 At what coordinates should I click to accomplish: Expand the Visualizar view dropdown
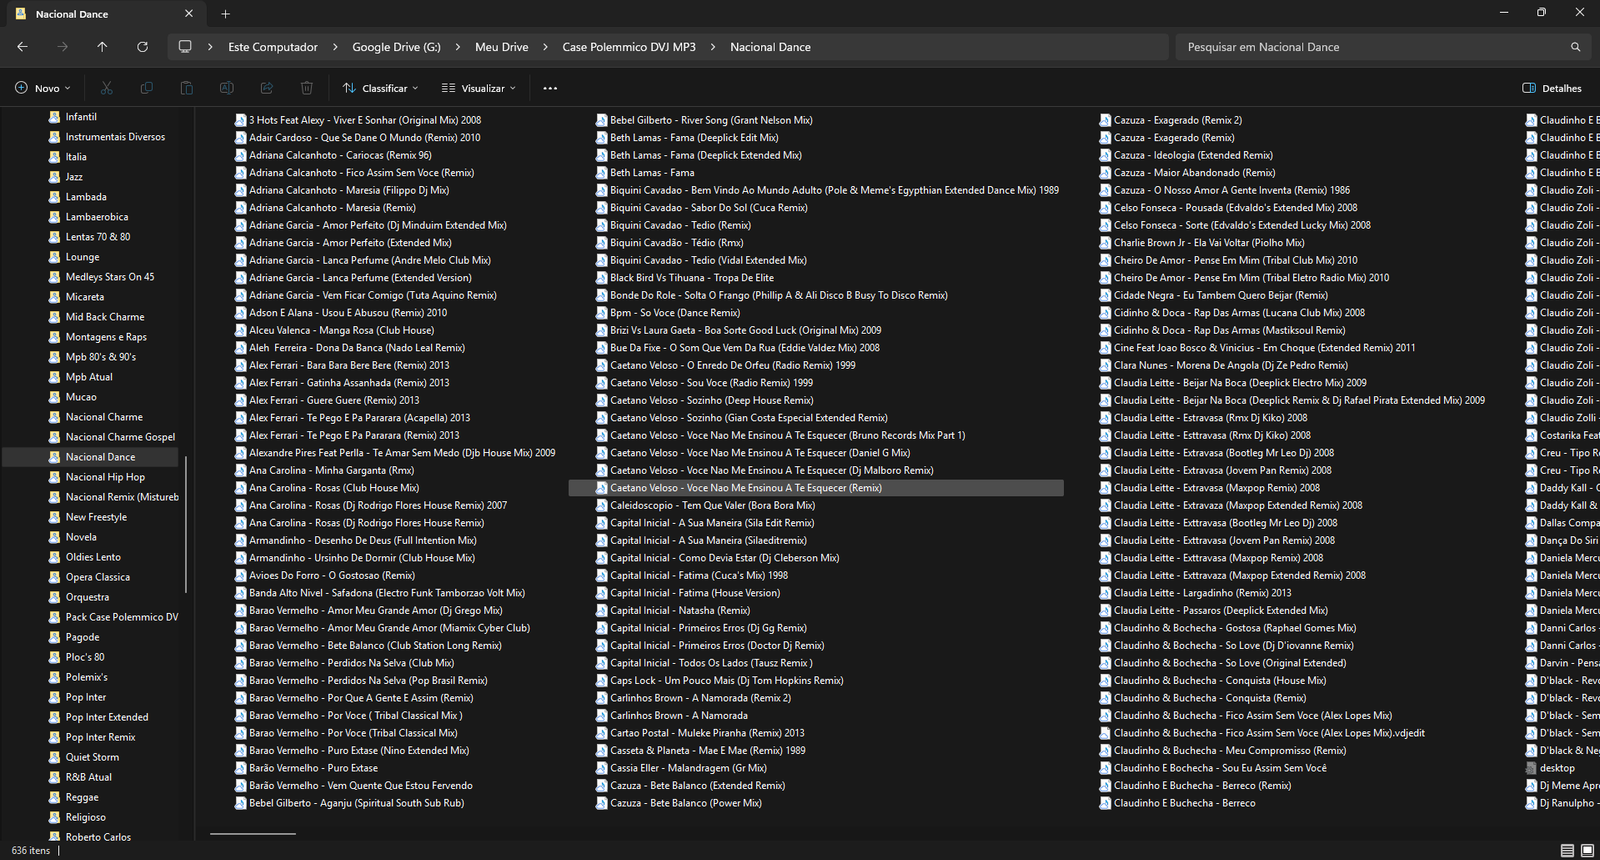coord(479,88)
